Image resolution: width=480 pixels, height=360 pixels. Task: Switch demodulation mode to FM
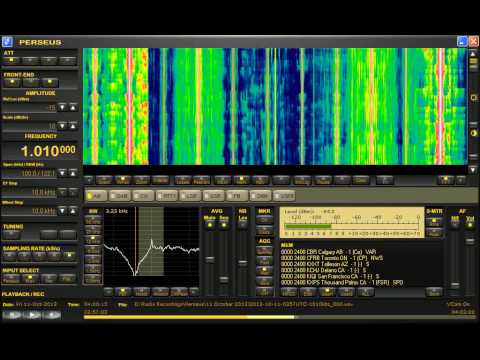point(237,196)
